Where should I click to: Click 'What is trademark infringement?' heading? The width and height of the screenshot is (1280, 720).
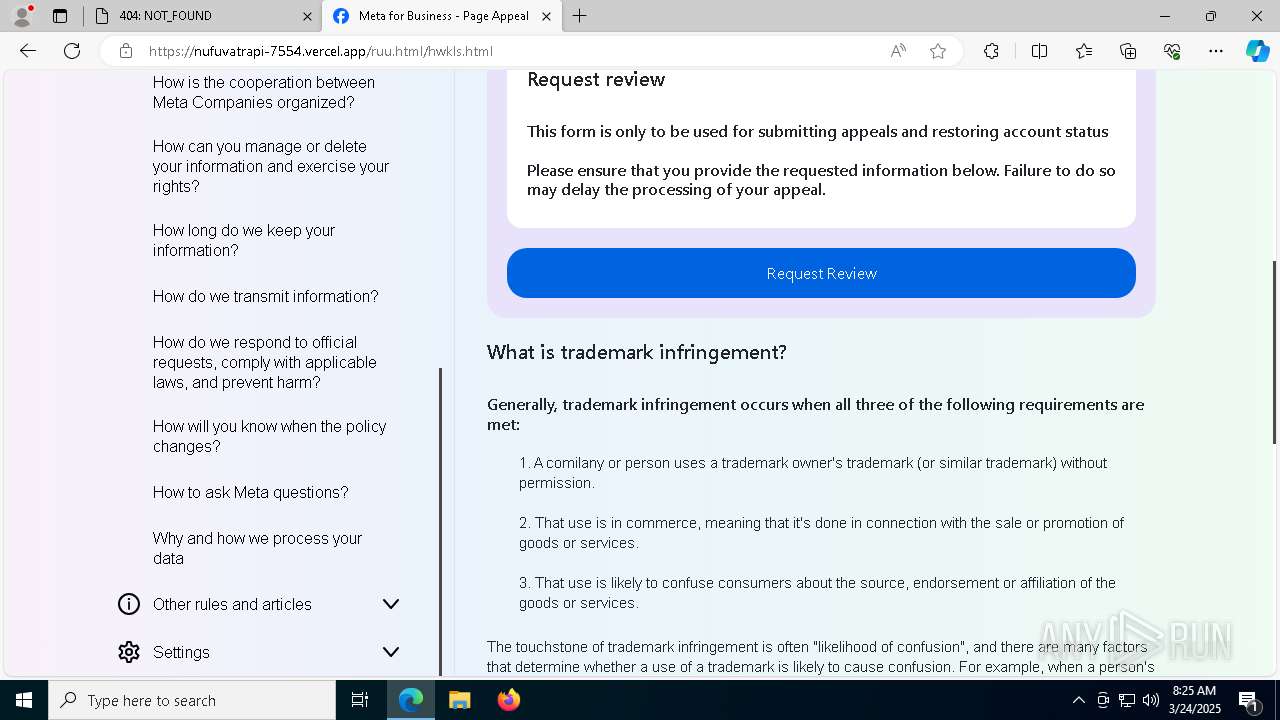tap(637, 352)
